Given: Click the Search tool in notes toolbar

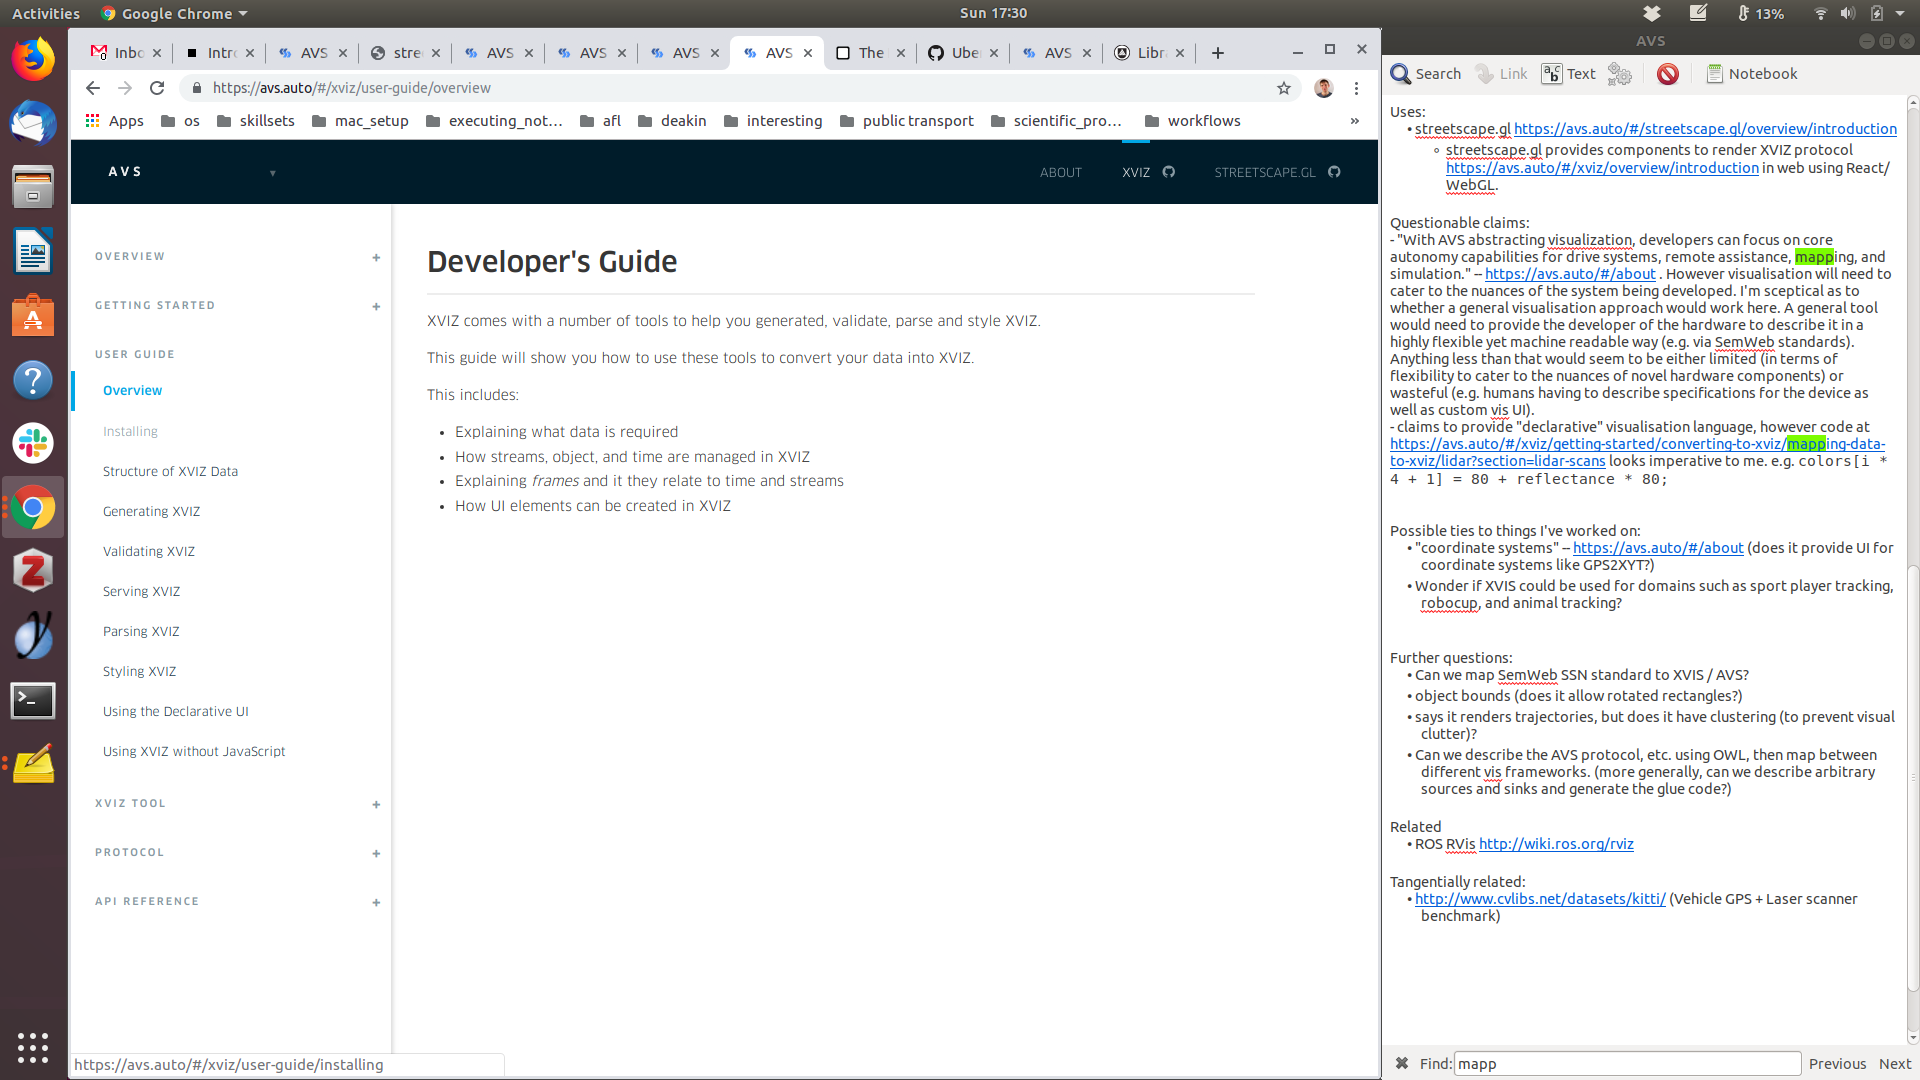Looking at the screenshot, I should 1425,74.
